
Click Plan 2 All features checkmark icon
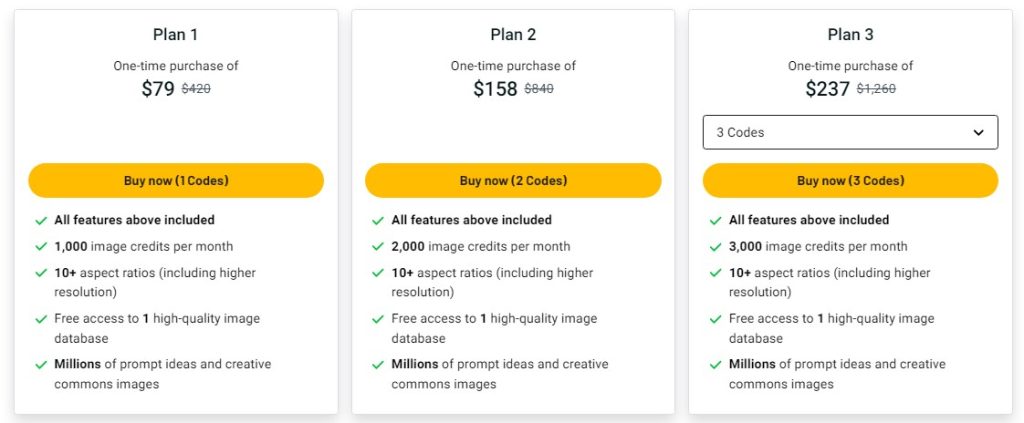coord(378,220)
